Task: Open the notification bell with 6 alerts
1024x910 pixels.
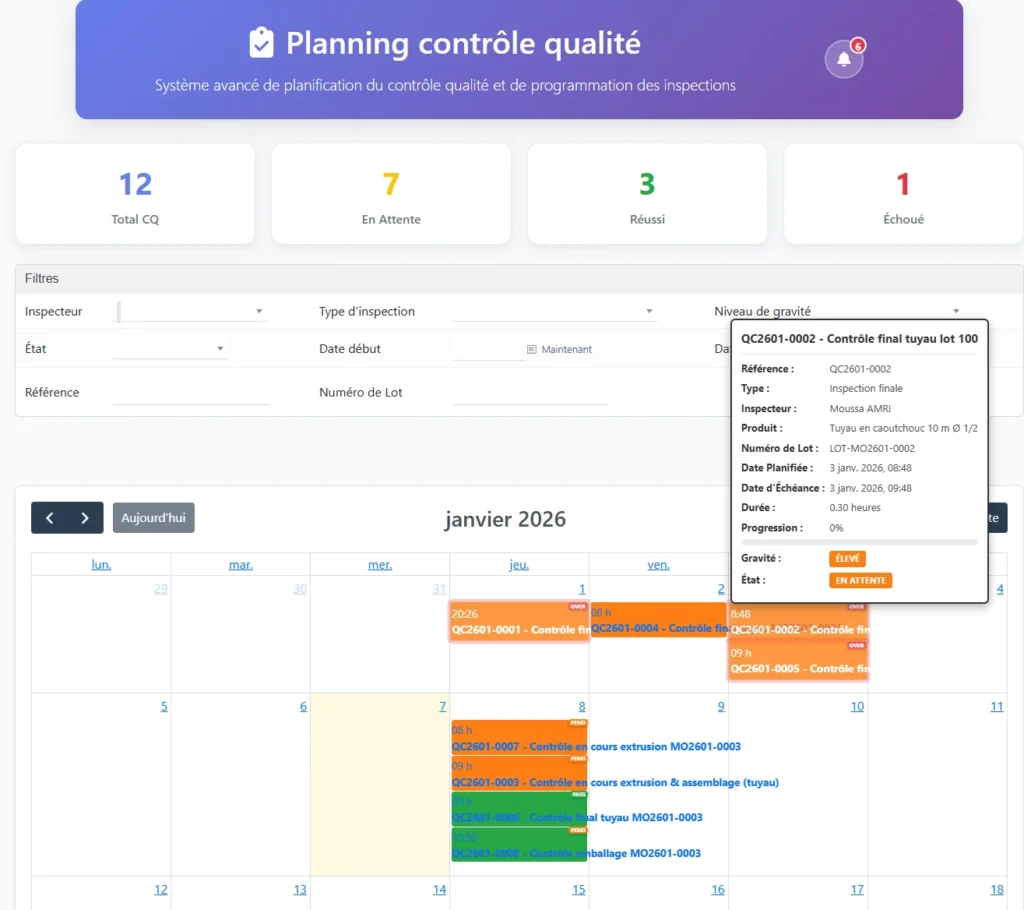Action: point(843,60)
